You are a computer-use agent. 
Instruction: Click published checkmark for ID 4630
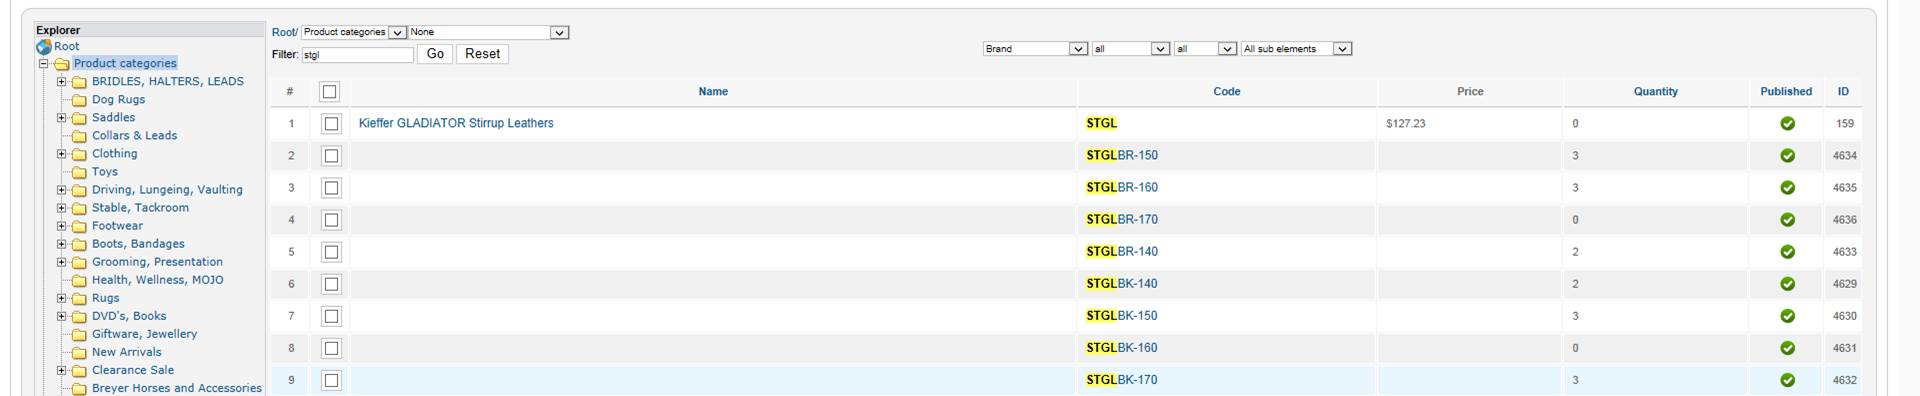tap(1787, 316)
